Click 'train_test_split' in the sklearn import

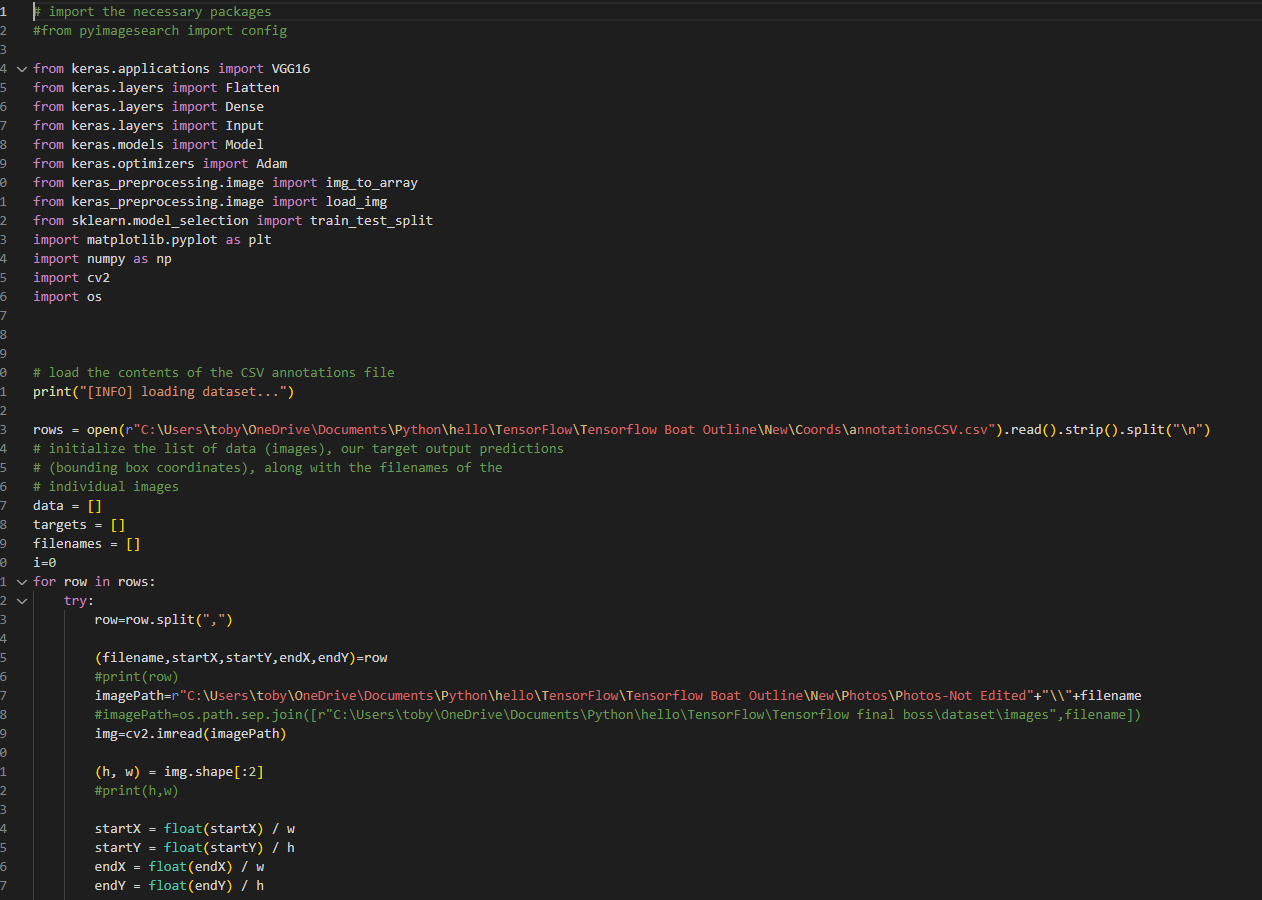(371, 221)
